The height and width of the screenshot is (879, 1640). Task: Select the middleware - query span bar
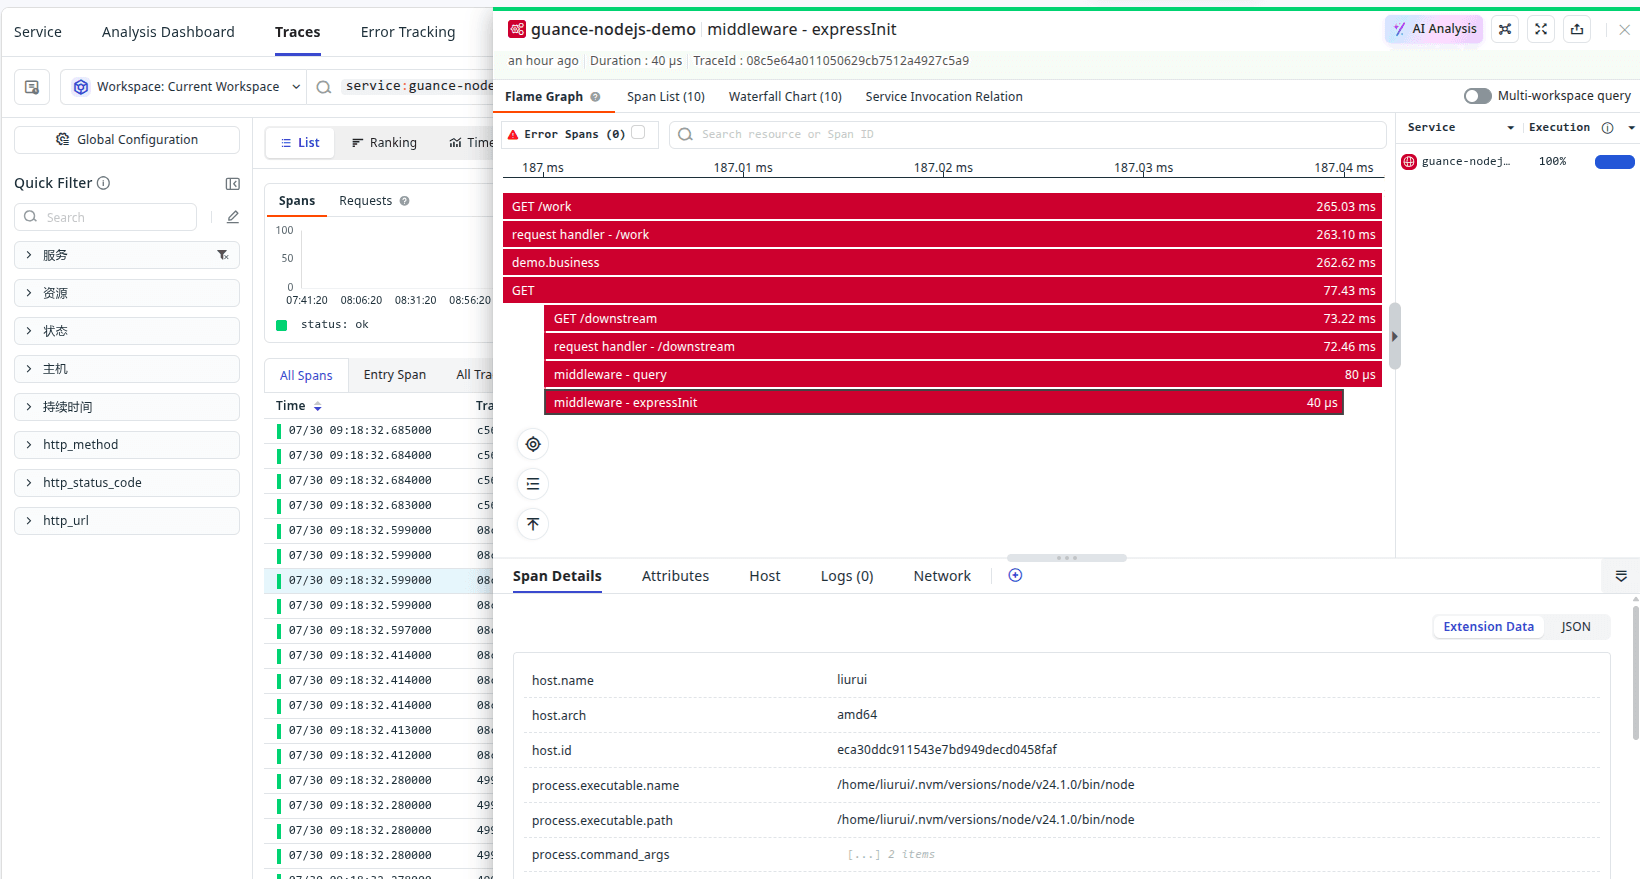click(x=963, y=375)
